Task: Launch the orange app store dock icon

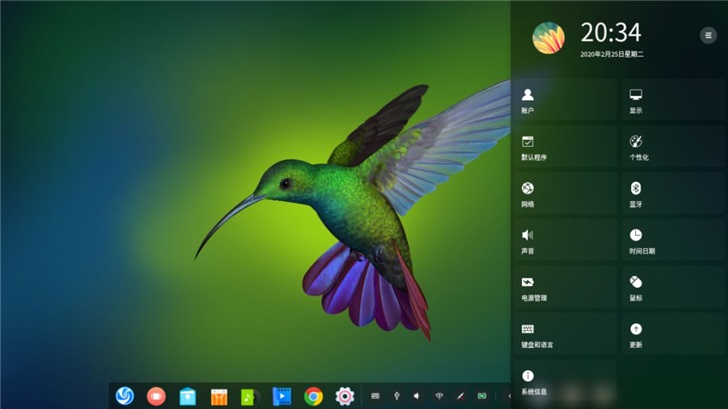Action: tap(219, 397)
